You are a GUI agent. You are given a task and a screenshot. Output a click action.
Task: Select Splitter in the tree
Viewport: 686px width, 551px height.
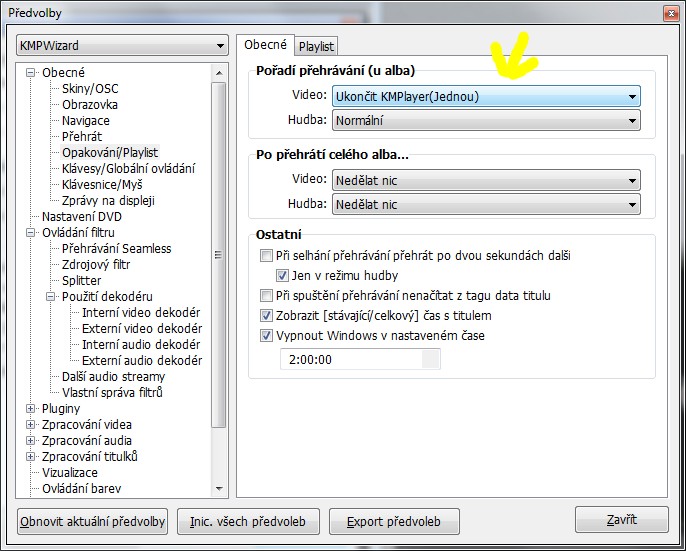[81, 281]
